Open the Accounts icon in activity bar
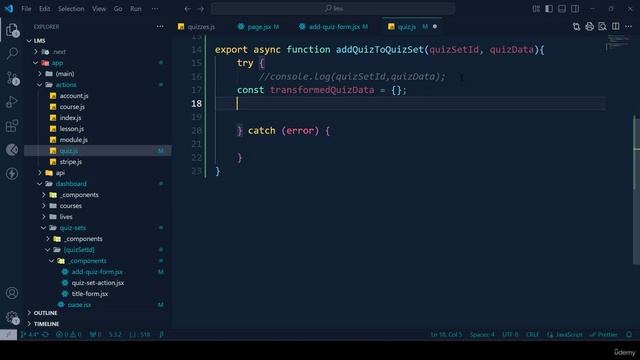640x360 pixels. [x=12, y=293]
